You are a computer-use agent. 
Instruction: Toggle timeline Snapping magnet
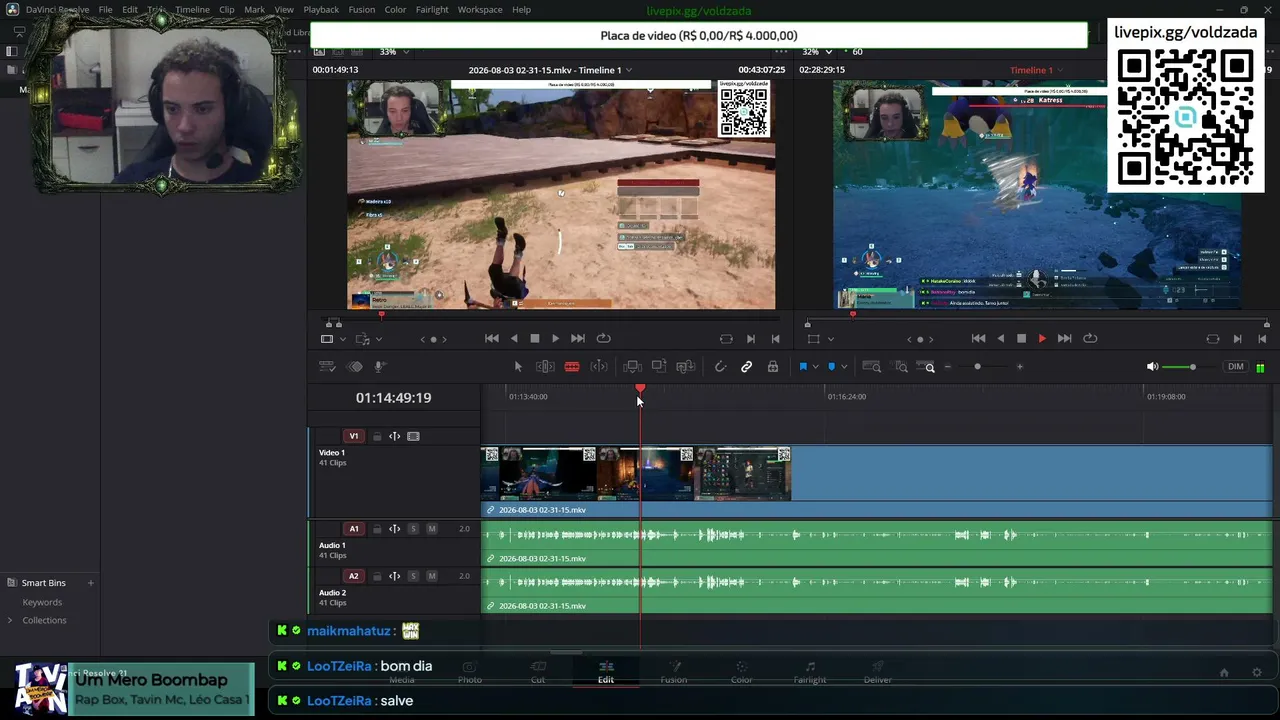pos(720,367)
